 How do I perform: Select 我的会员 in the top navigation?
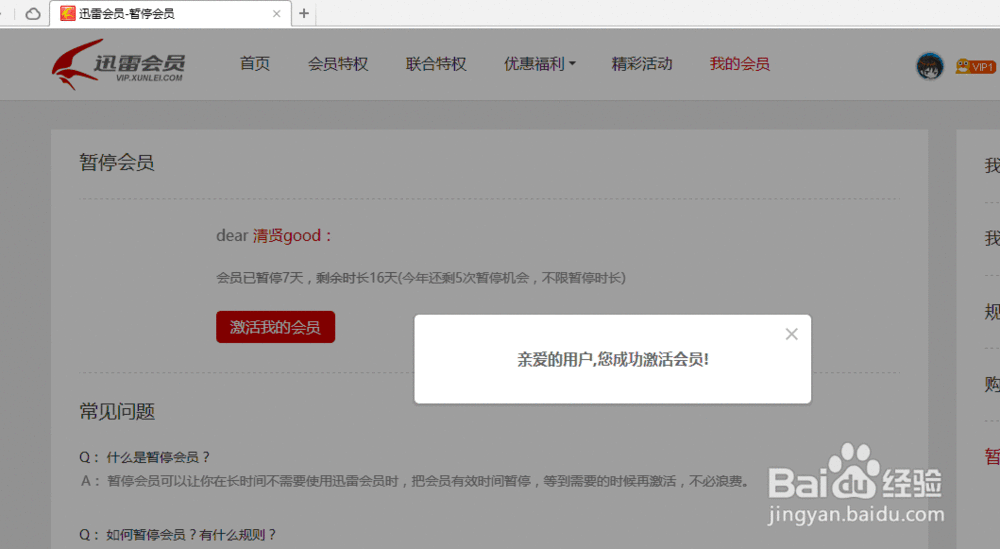pos(740,64)
